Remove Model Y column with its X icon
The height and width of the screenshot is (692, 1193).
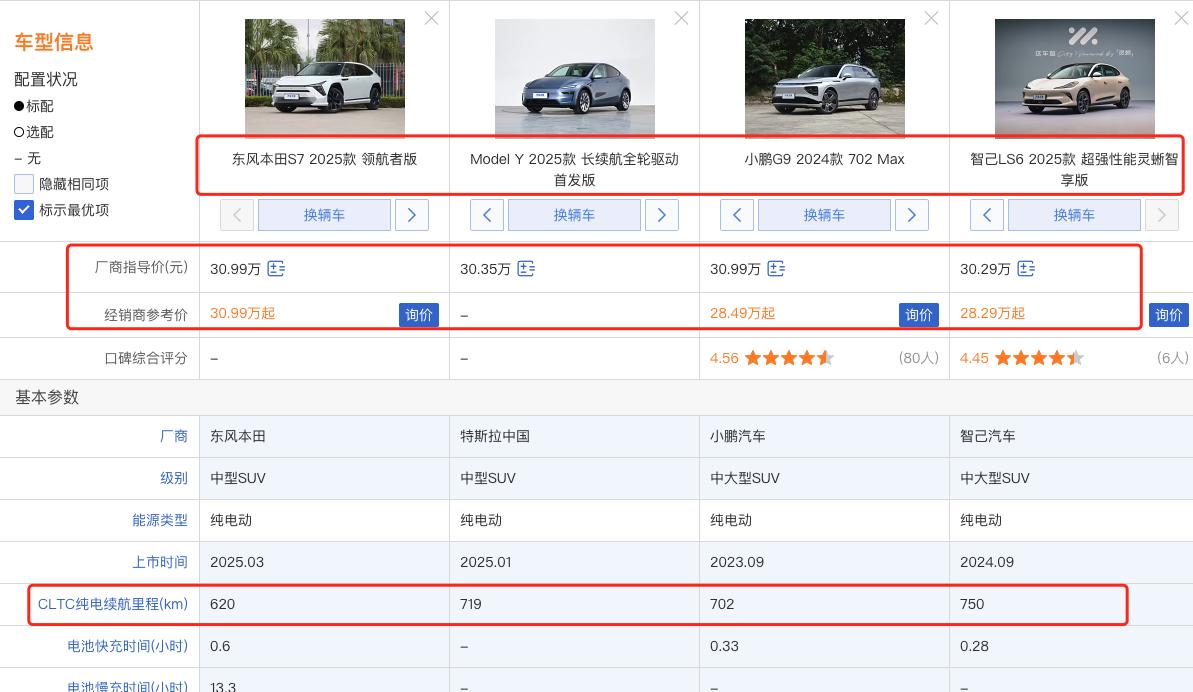[681, 17]
